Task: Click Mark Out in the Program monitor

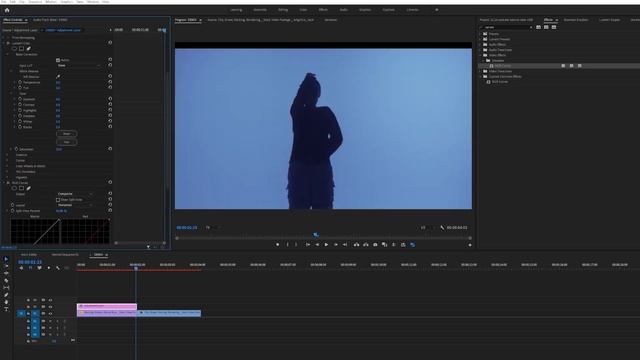Action: (296, 244)
